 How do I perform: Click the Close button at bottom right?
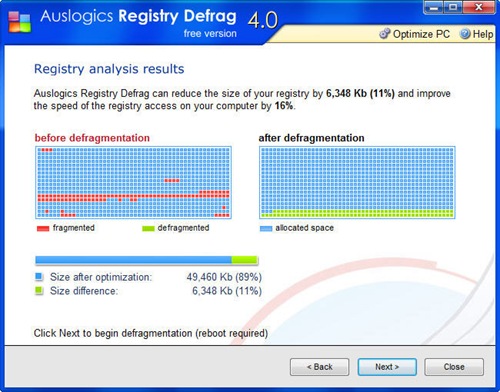454,367
